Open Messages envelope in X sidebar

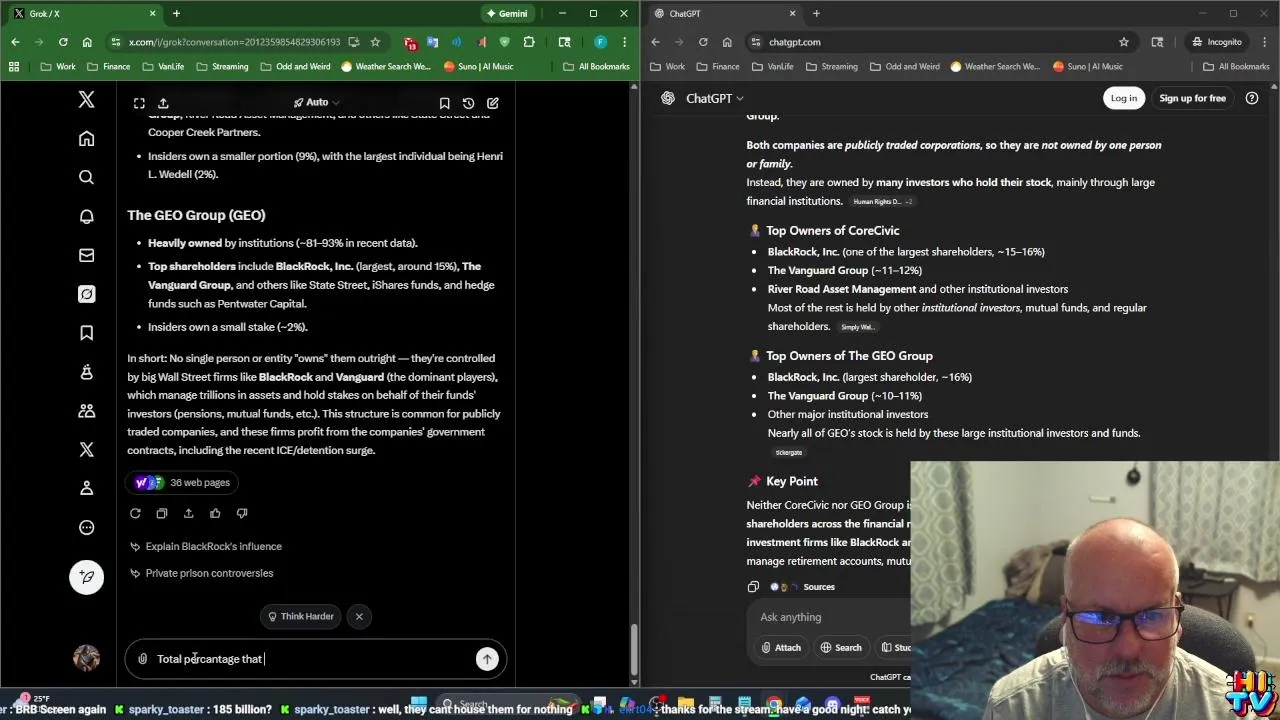point(86,255)
